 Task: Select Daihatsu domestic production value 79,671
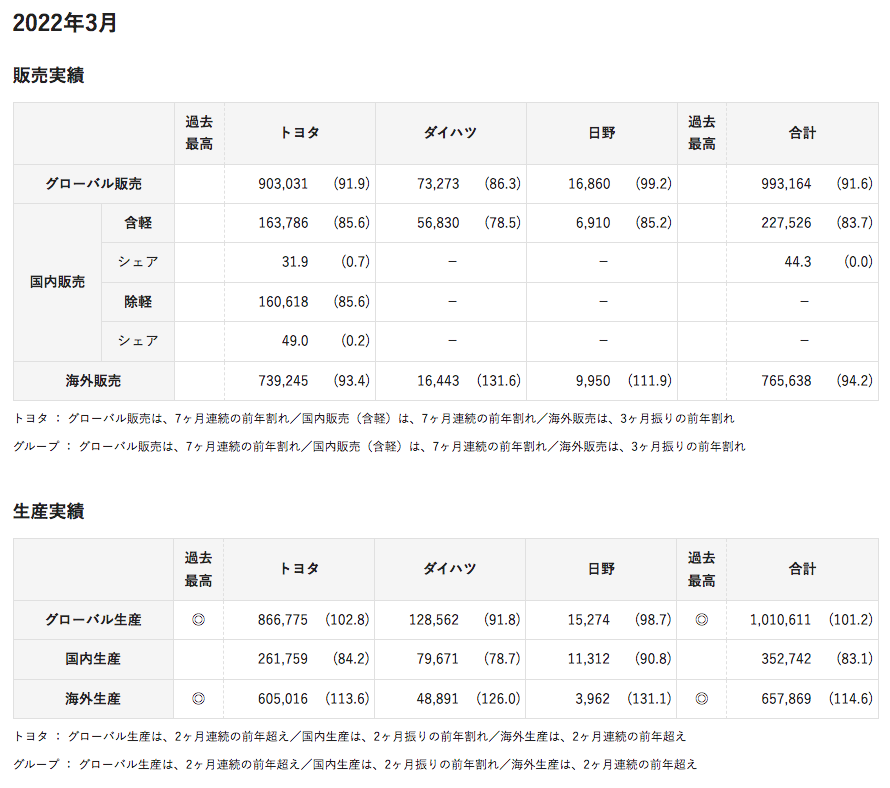(x=437, y=659)
